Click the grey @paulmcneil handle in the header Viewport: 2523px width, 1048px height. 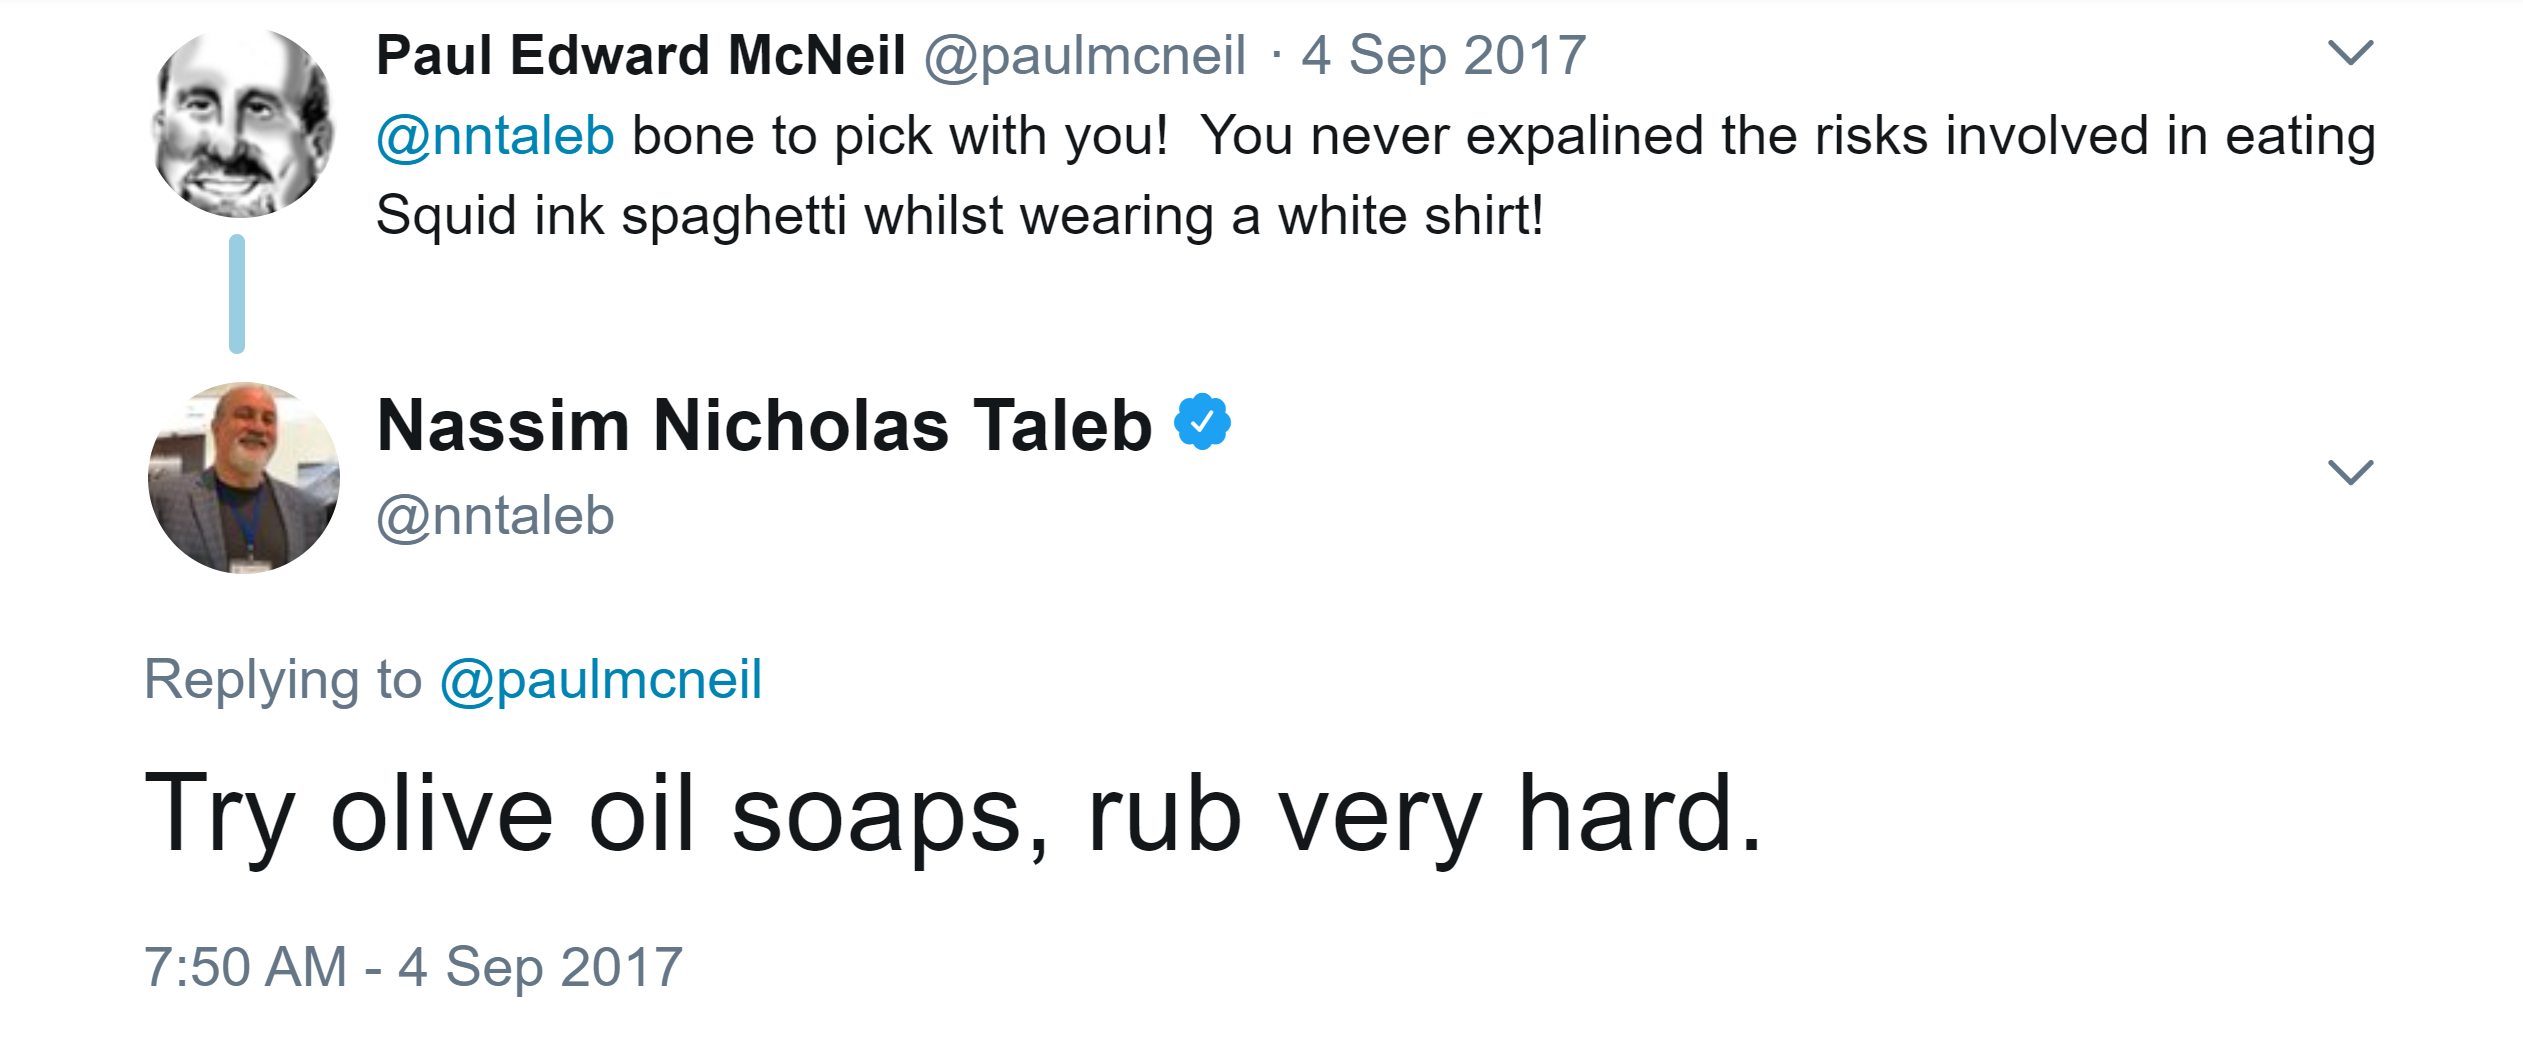click(1085, 55)
